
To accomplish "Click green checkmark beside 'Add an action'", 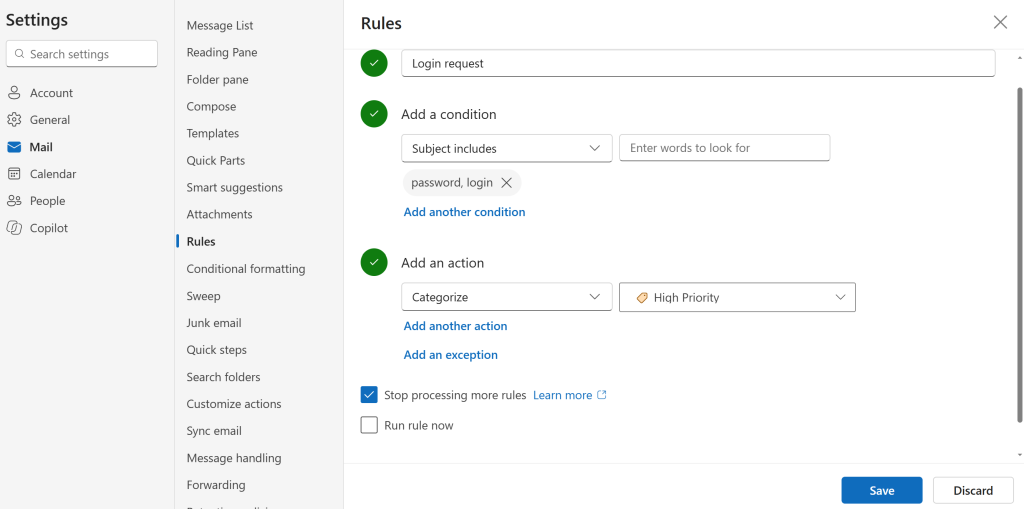I will point(374,263).
